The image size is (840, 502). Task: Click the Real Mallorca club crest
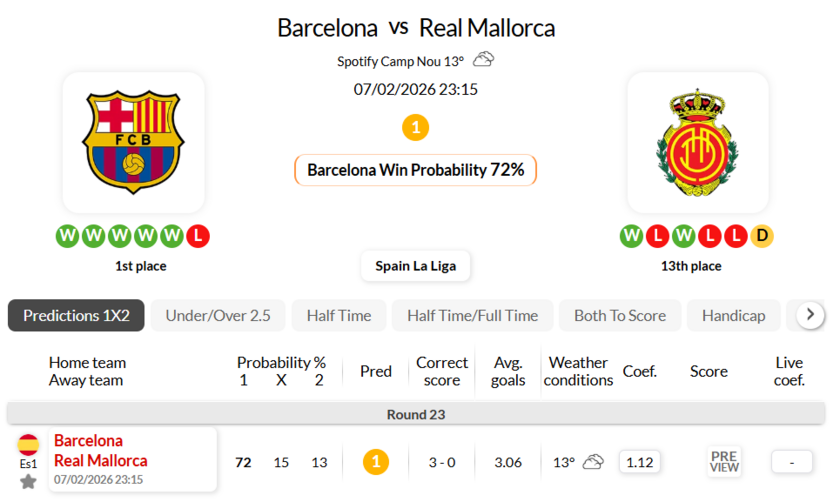point(697,142)
